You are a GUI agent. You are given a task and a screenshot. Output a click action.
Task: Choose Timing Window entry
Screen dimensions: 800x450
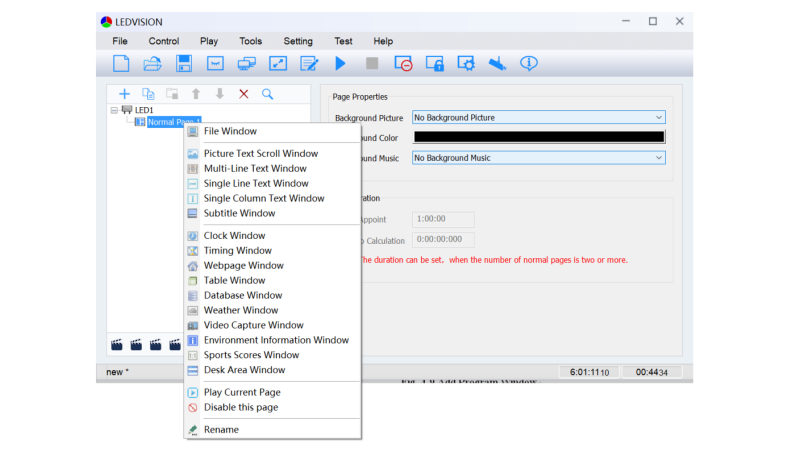tap(272, 251)
